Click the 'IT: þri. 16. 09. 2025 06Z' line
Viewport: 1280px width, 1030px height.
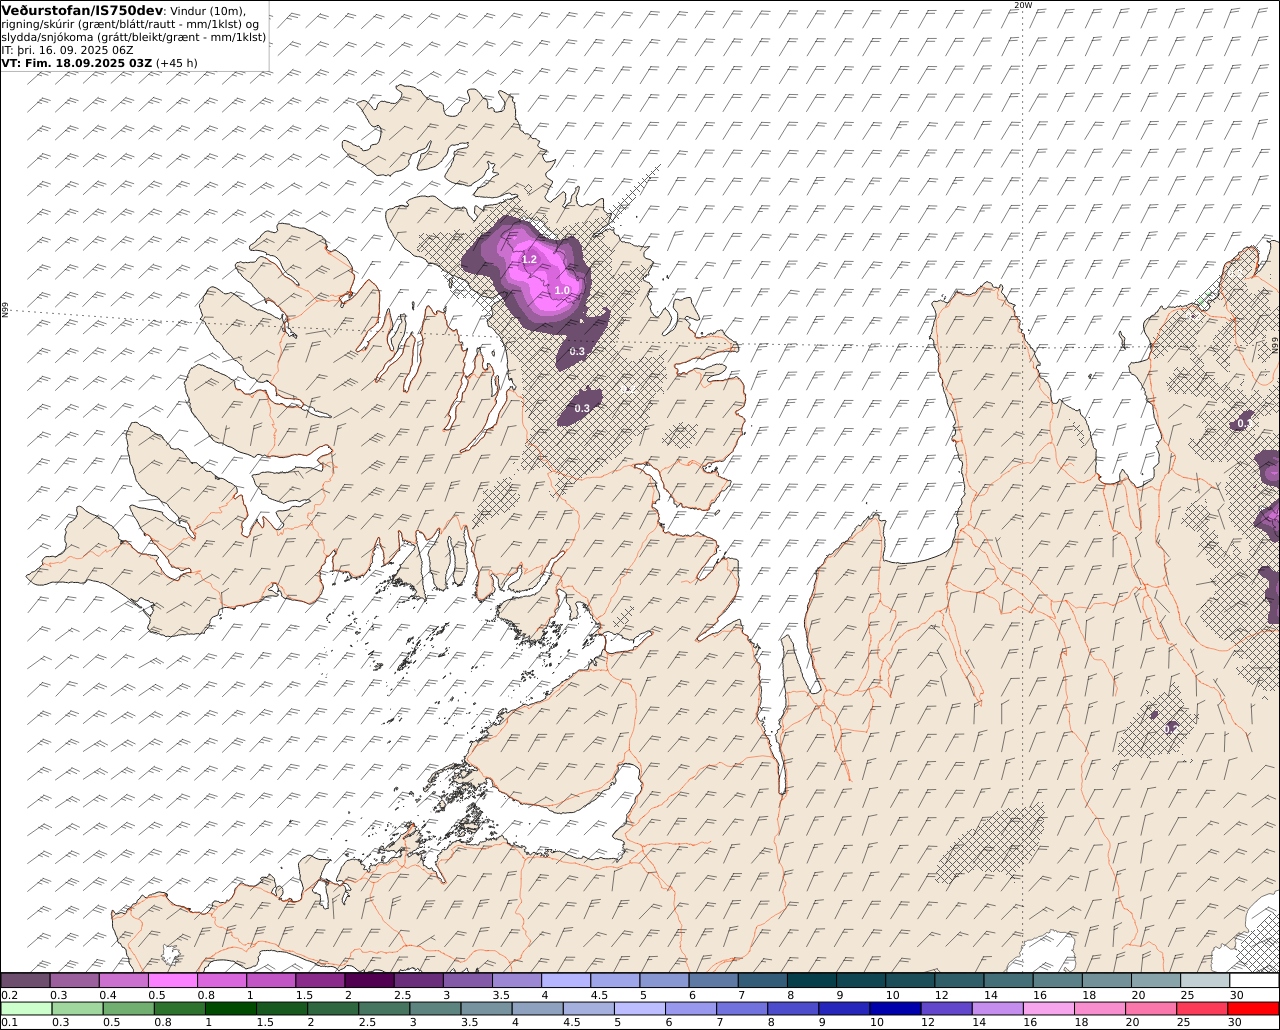(68, 50)
